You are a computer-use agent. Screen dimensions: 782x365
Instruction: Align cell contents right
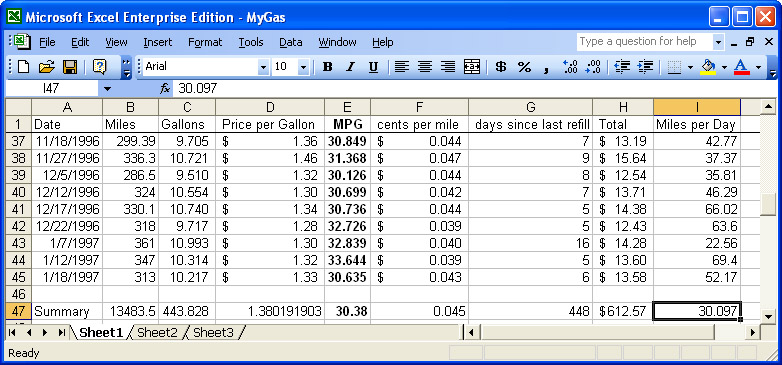(x=448, y=67)
